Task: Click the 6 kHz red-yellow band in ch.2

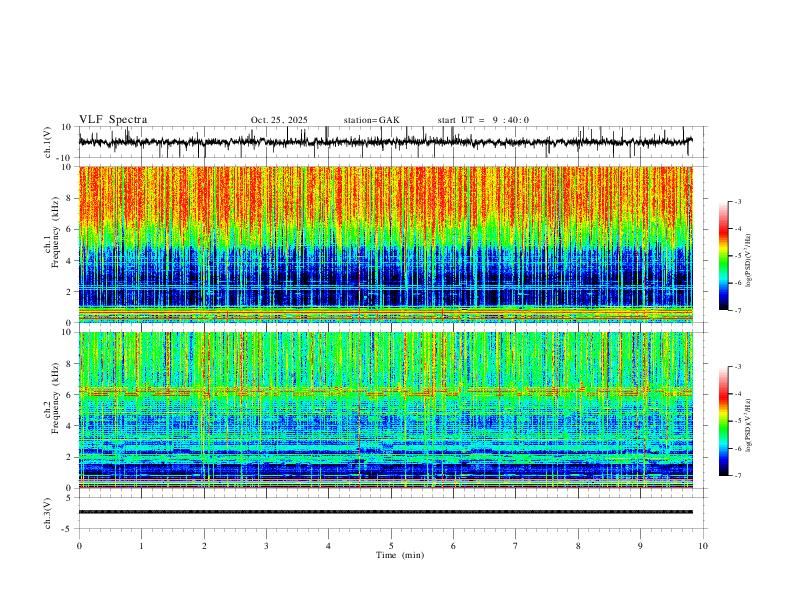Action: (x=385, y=391)
